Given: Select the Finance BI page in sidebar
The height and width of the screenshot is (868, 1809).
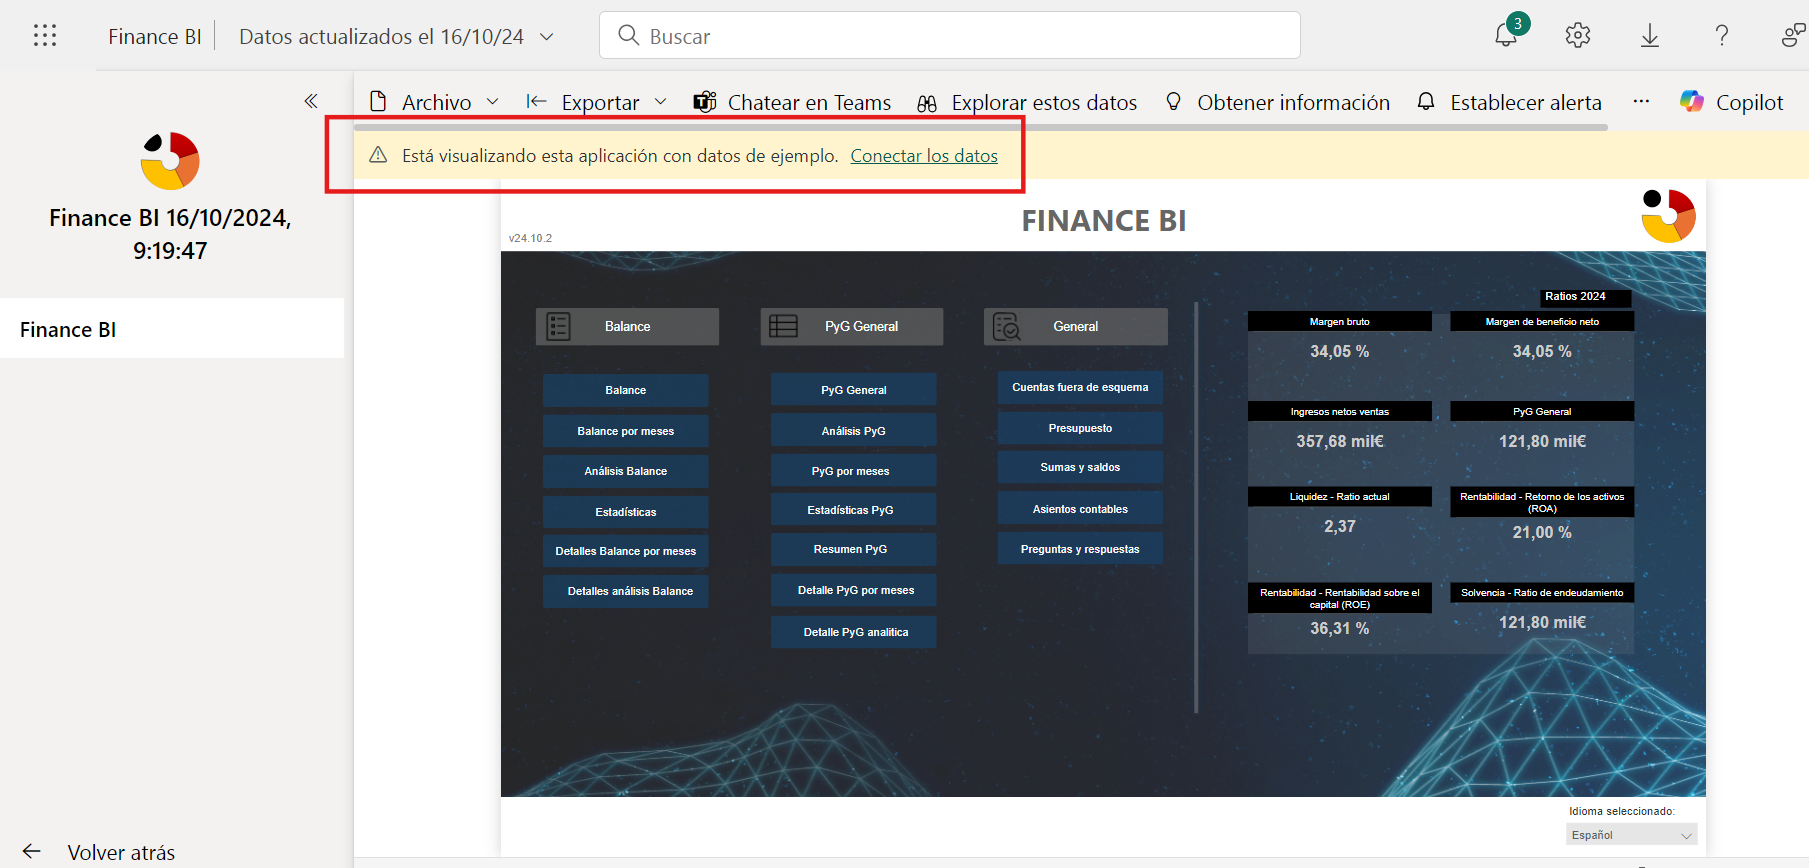Looking at the screenshot, I should [x=172, y=329].
